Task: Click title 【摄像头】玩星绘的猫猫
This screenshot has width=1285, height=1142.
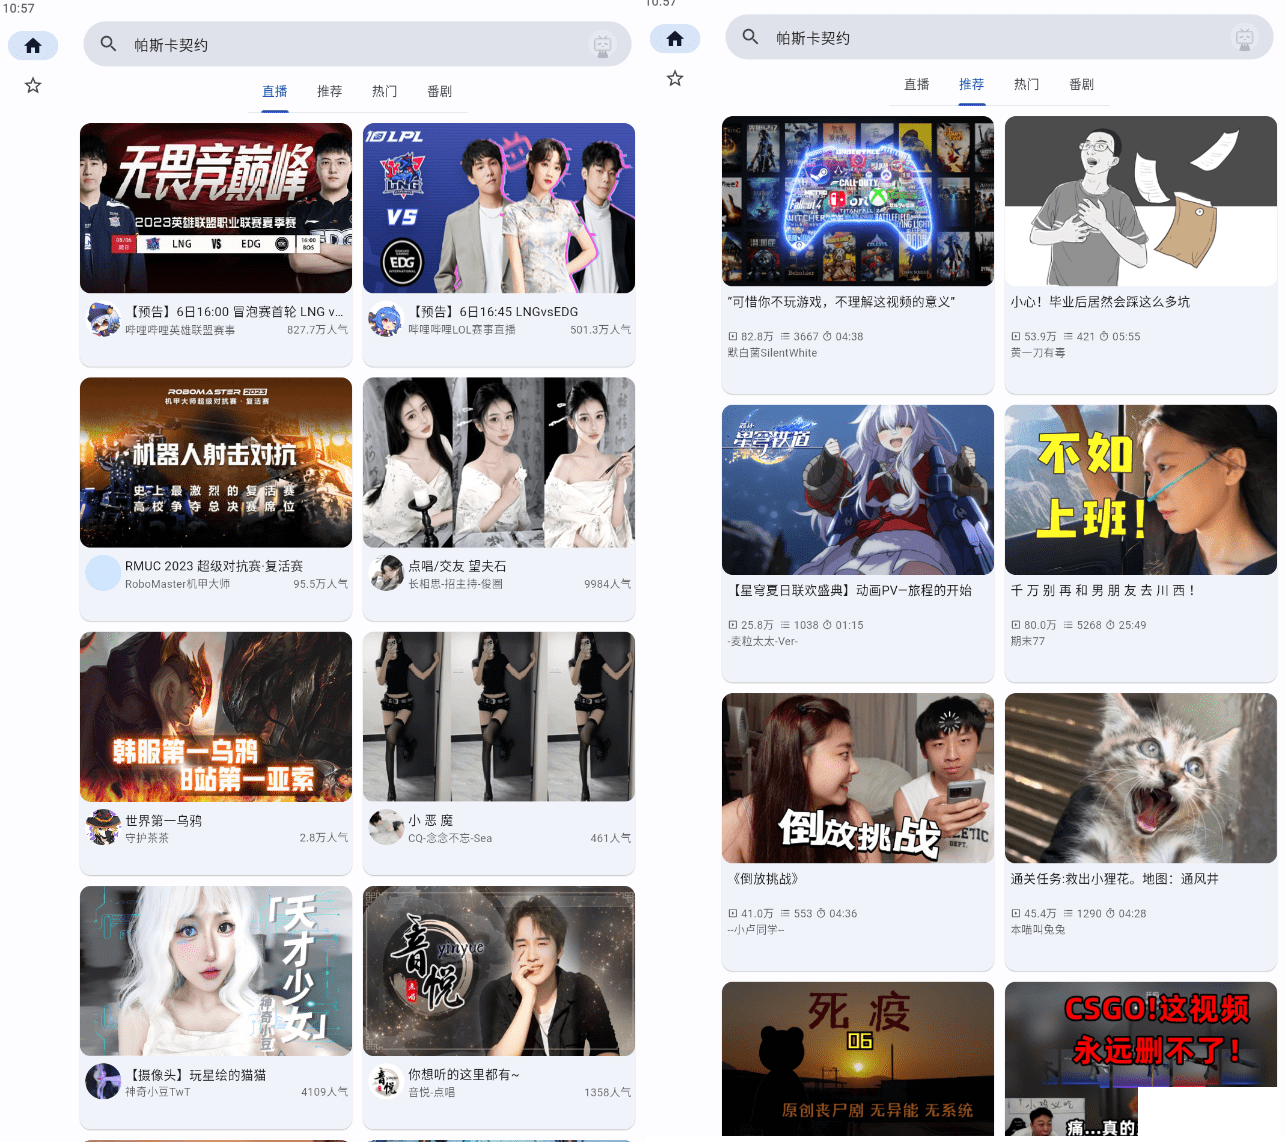Action: [196, 1074]
